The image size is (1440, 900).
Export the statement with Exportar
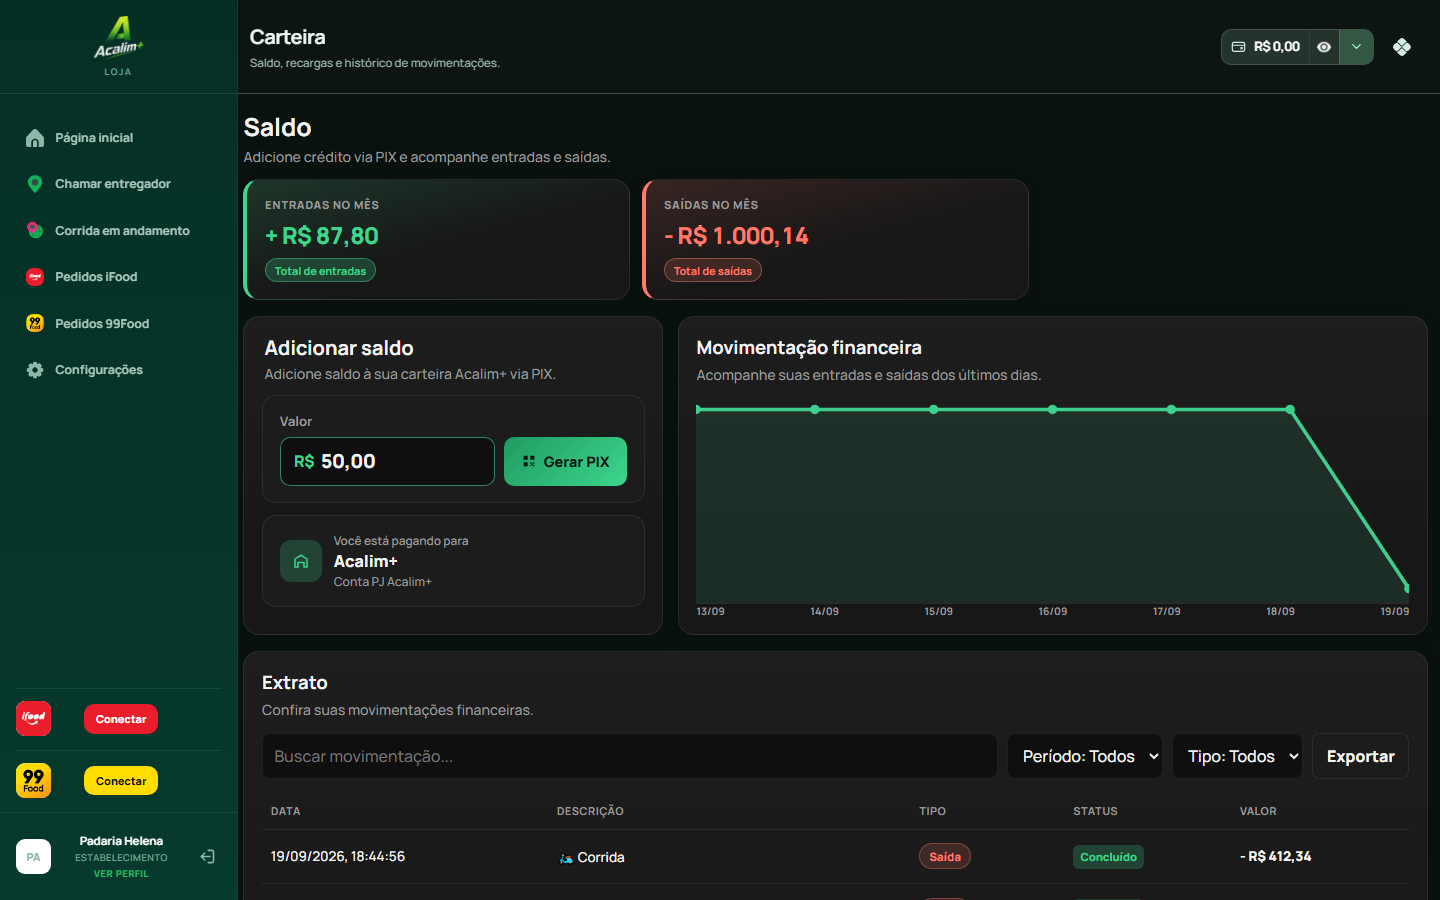pos(1360,756)
